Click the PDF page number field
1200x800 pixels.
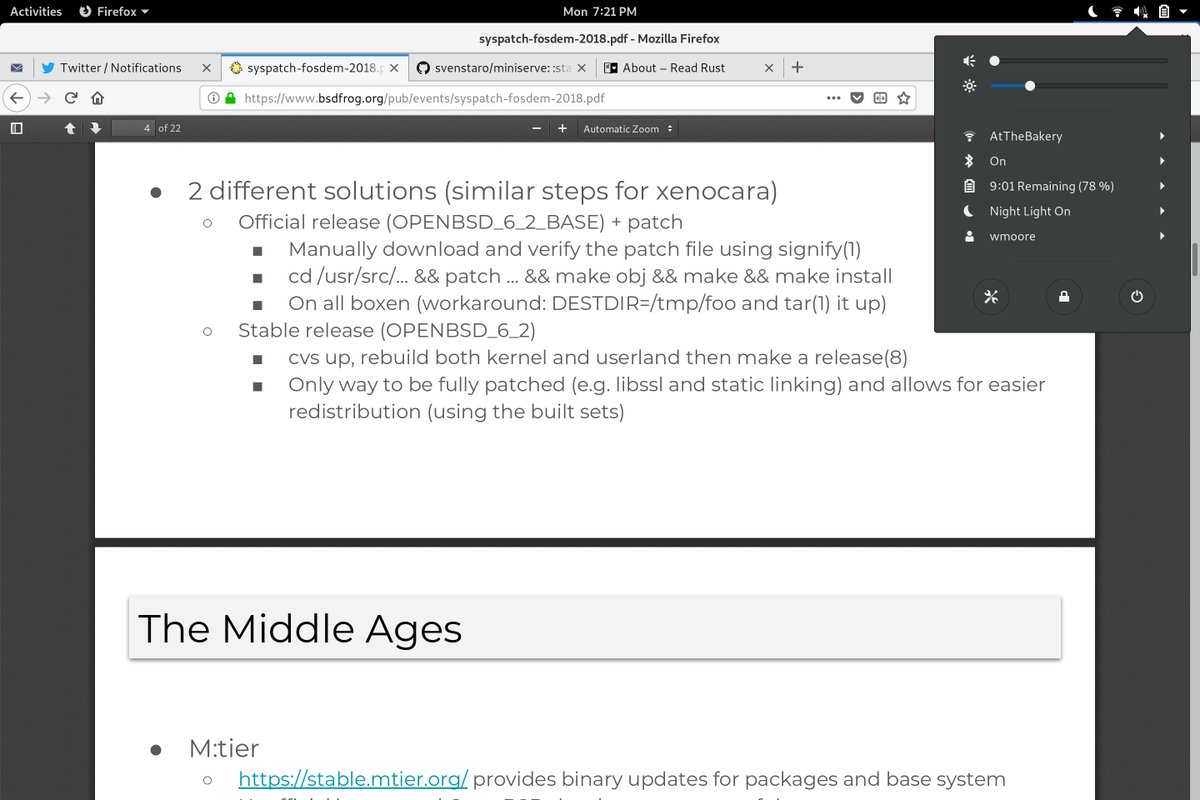pyautogui.click(x=132, y=128)
